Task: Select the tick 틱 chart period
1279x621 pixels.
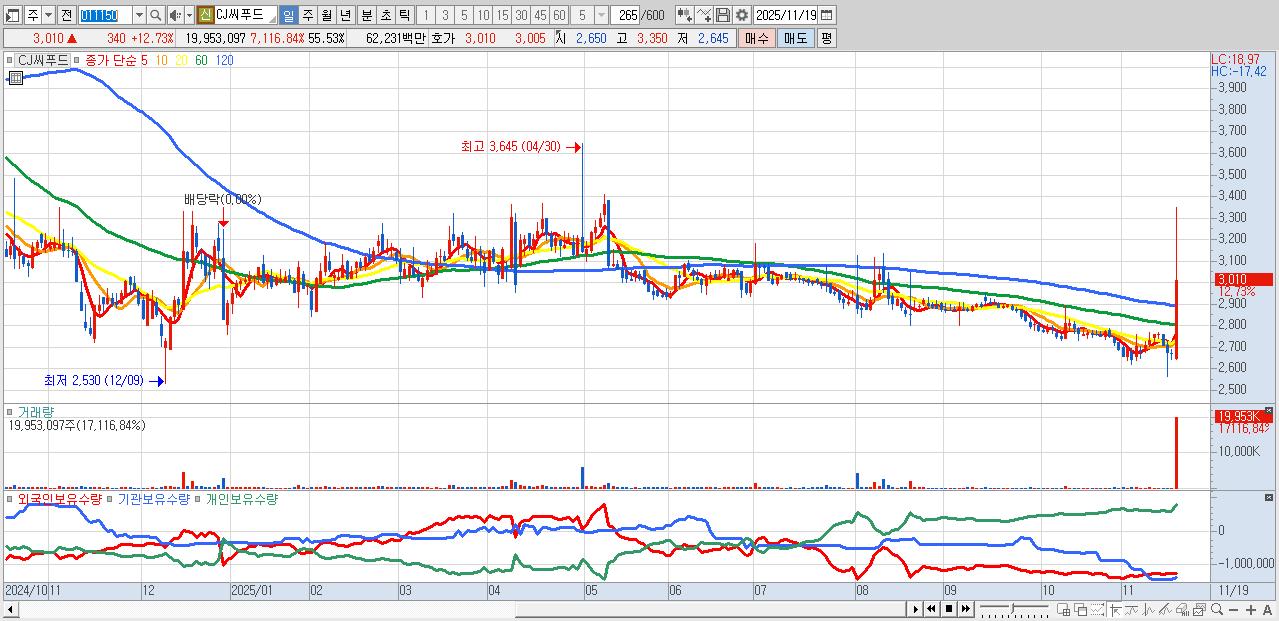Action: [404, 15]
